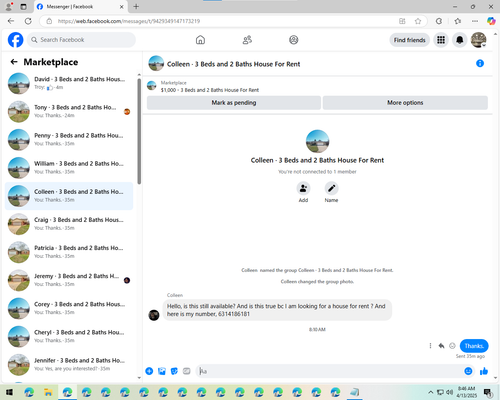Open tab actions menu icon

coord(23,7)
